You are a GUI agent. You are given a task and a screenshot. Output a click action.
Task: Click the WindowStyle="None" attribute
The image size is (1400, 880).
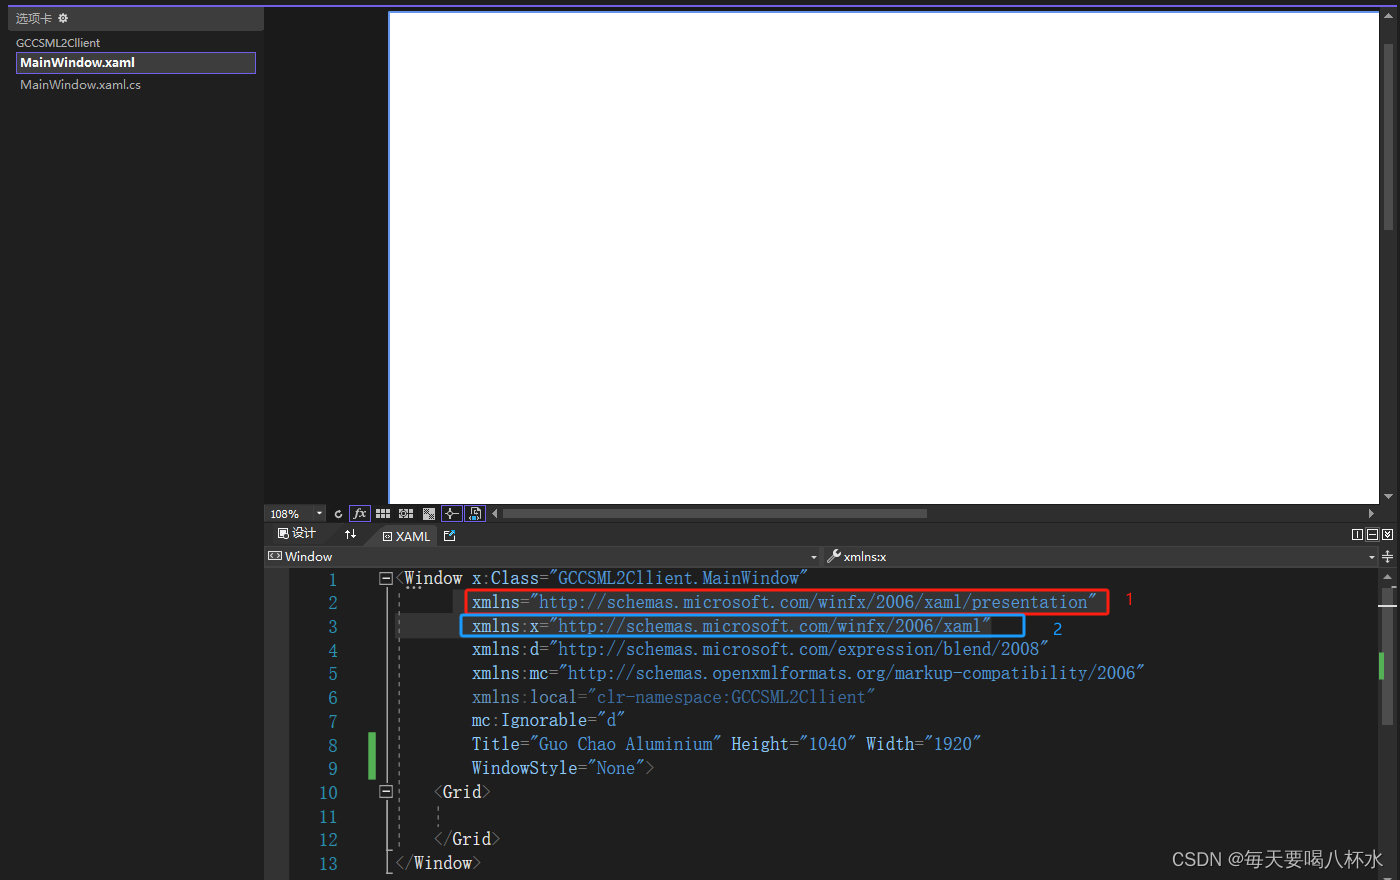pos(559,768)
